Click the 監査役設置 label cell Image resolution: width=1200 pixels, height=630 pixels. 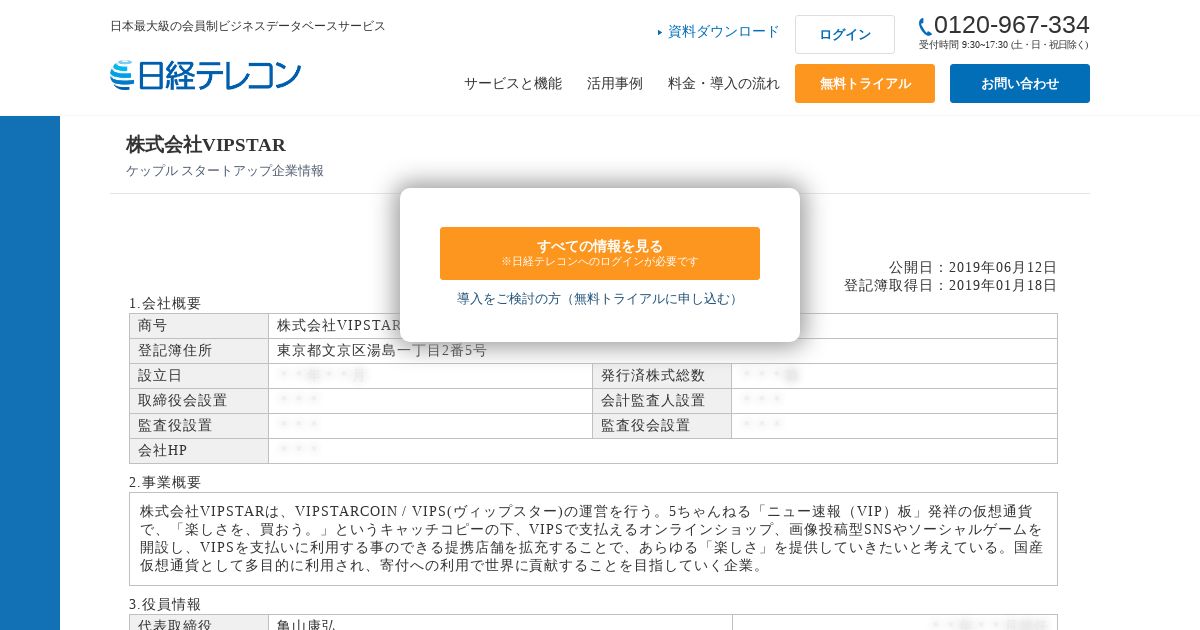click(x=199, y=426)
